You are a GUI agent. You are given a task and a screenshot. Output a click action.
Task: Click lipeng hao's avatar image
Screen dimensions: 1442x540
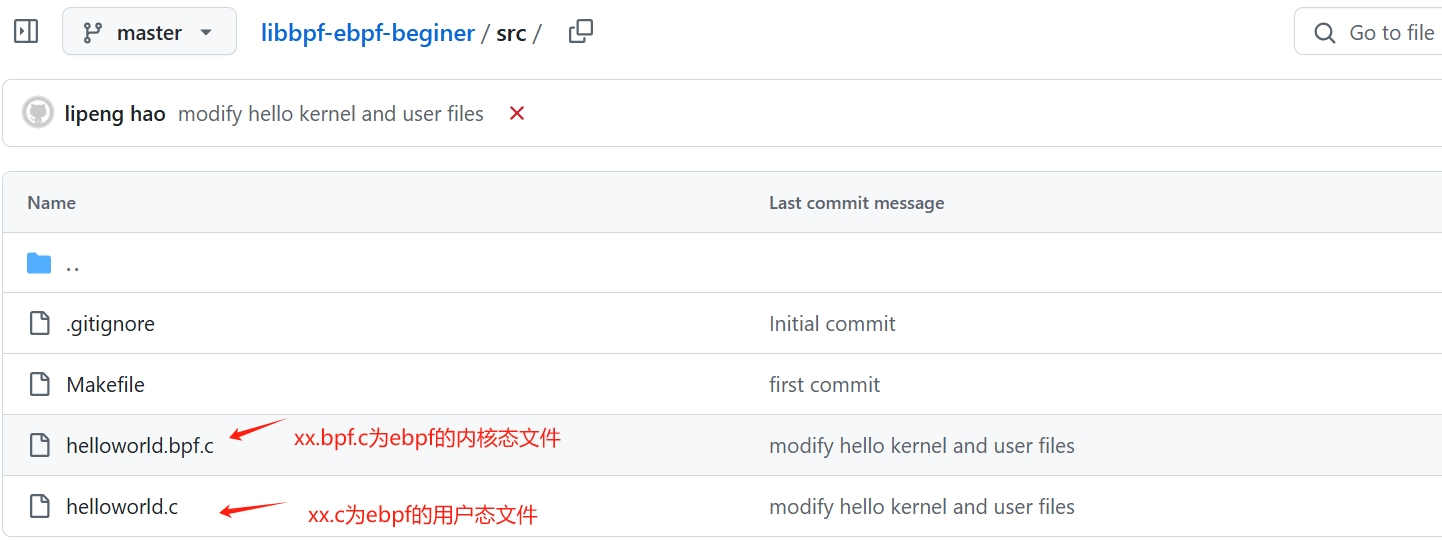point(38,113)
